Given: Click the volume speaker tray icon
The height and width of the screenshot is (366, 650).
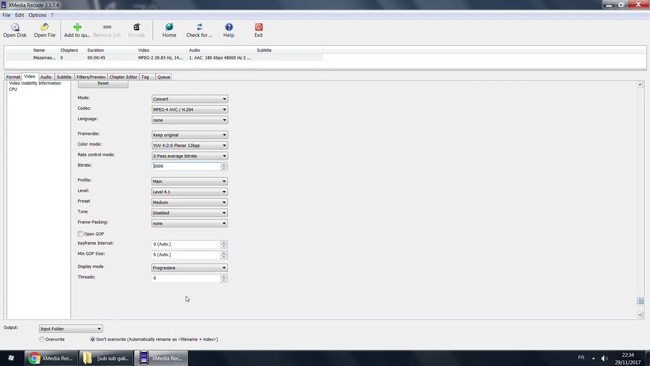Looking at the screenshot, I should 604,358.
